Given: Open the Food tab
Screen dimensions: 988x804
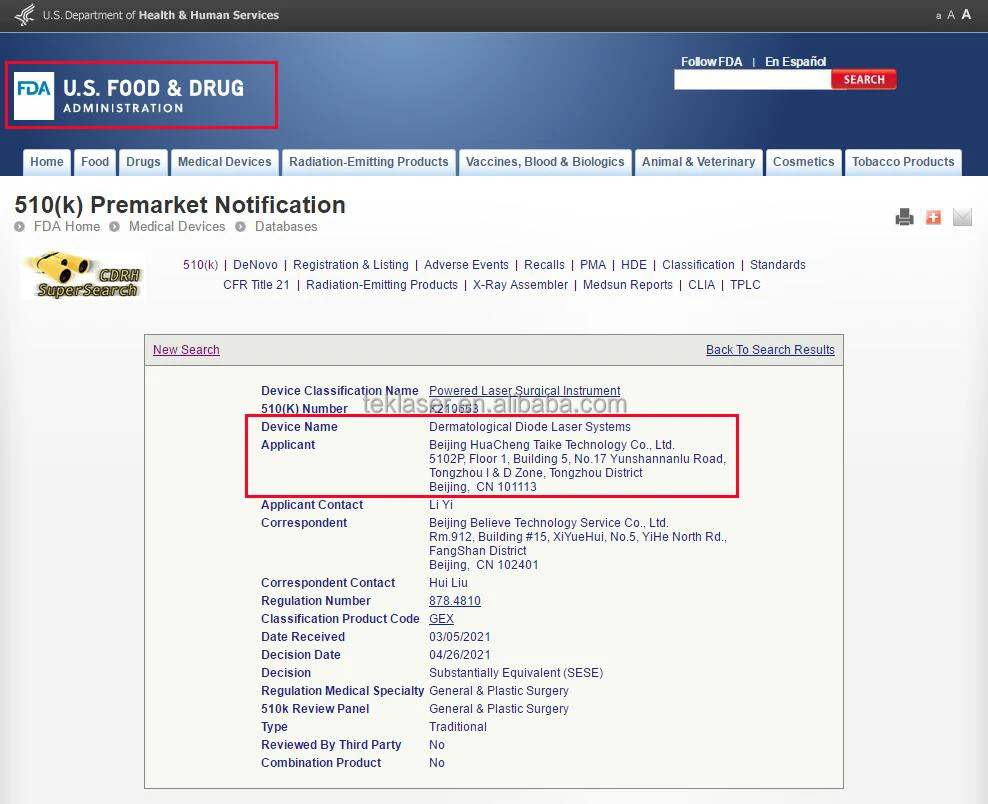Looking at the screenshot, I should pyautogui.click(x=95, y=162).
